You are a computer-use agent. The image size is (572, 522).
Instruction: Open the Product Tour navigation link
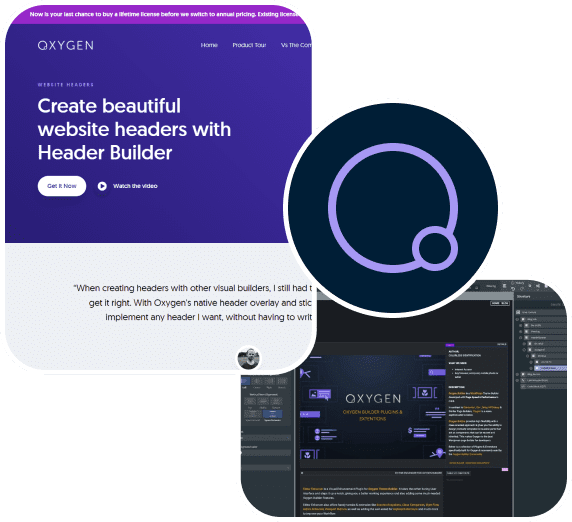250,45
